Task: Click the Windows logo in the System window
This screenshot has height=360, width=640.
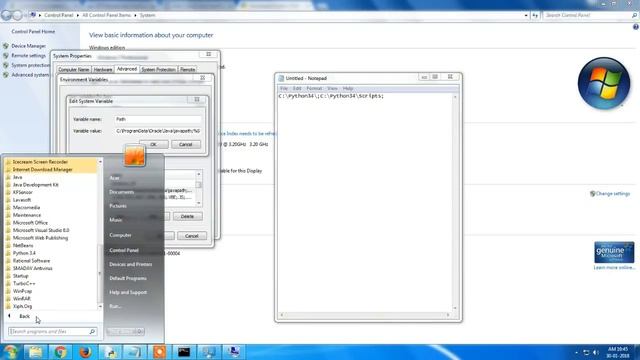Action: (x=604, y=83)
